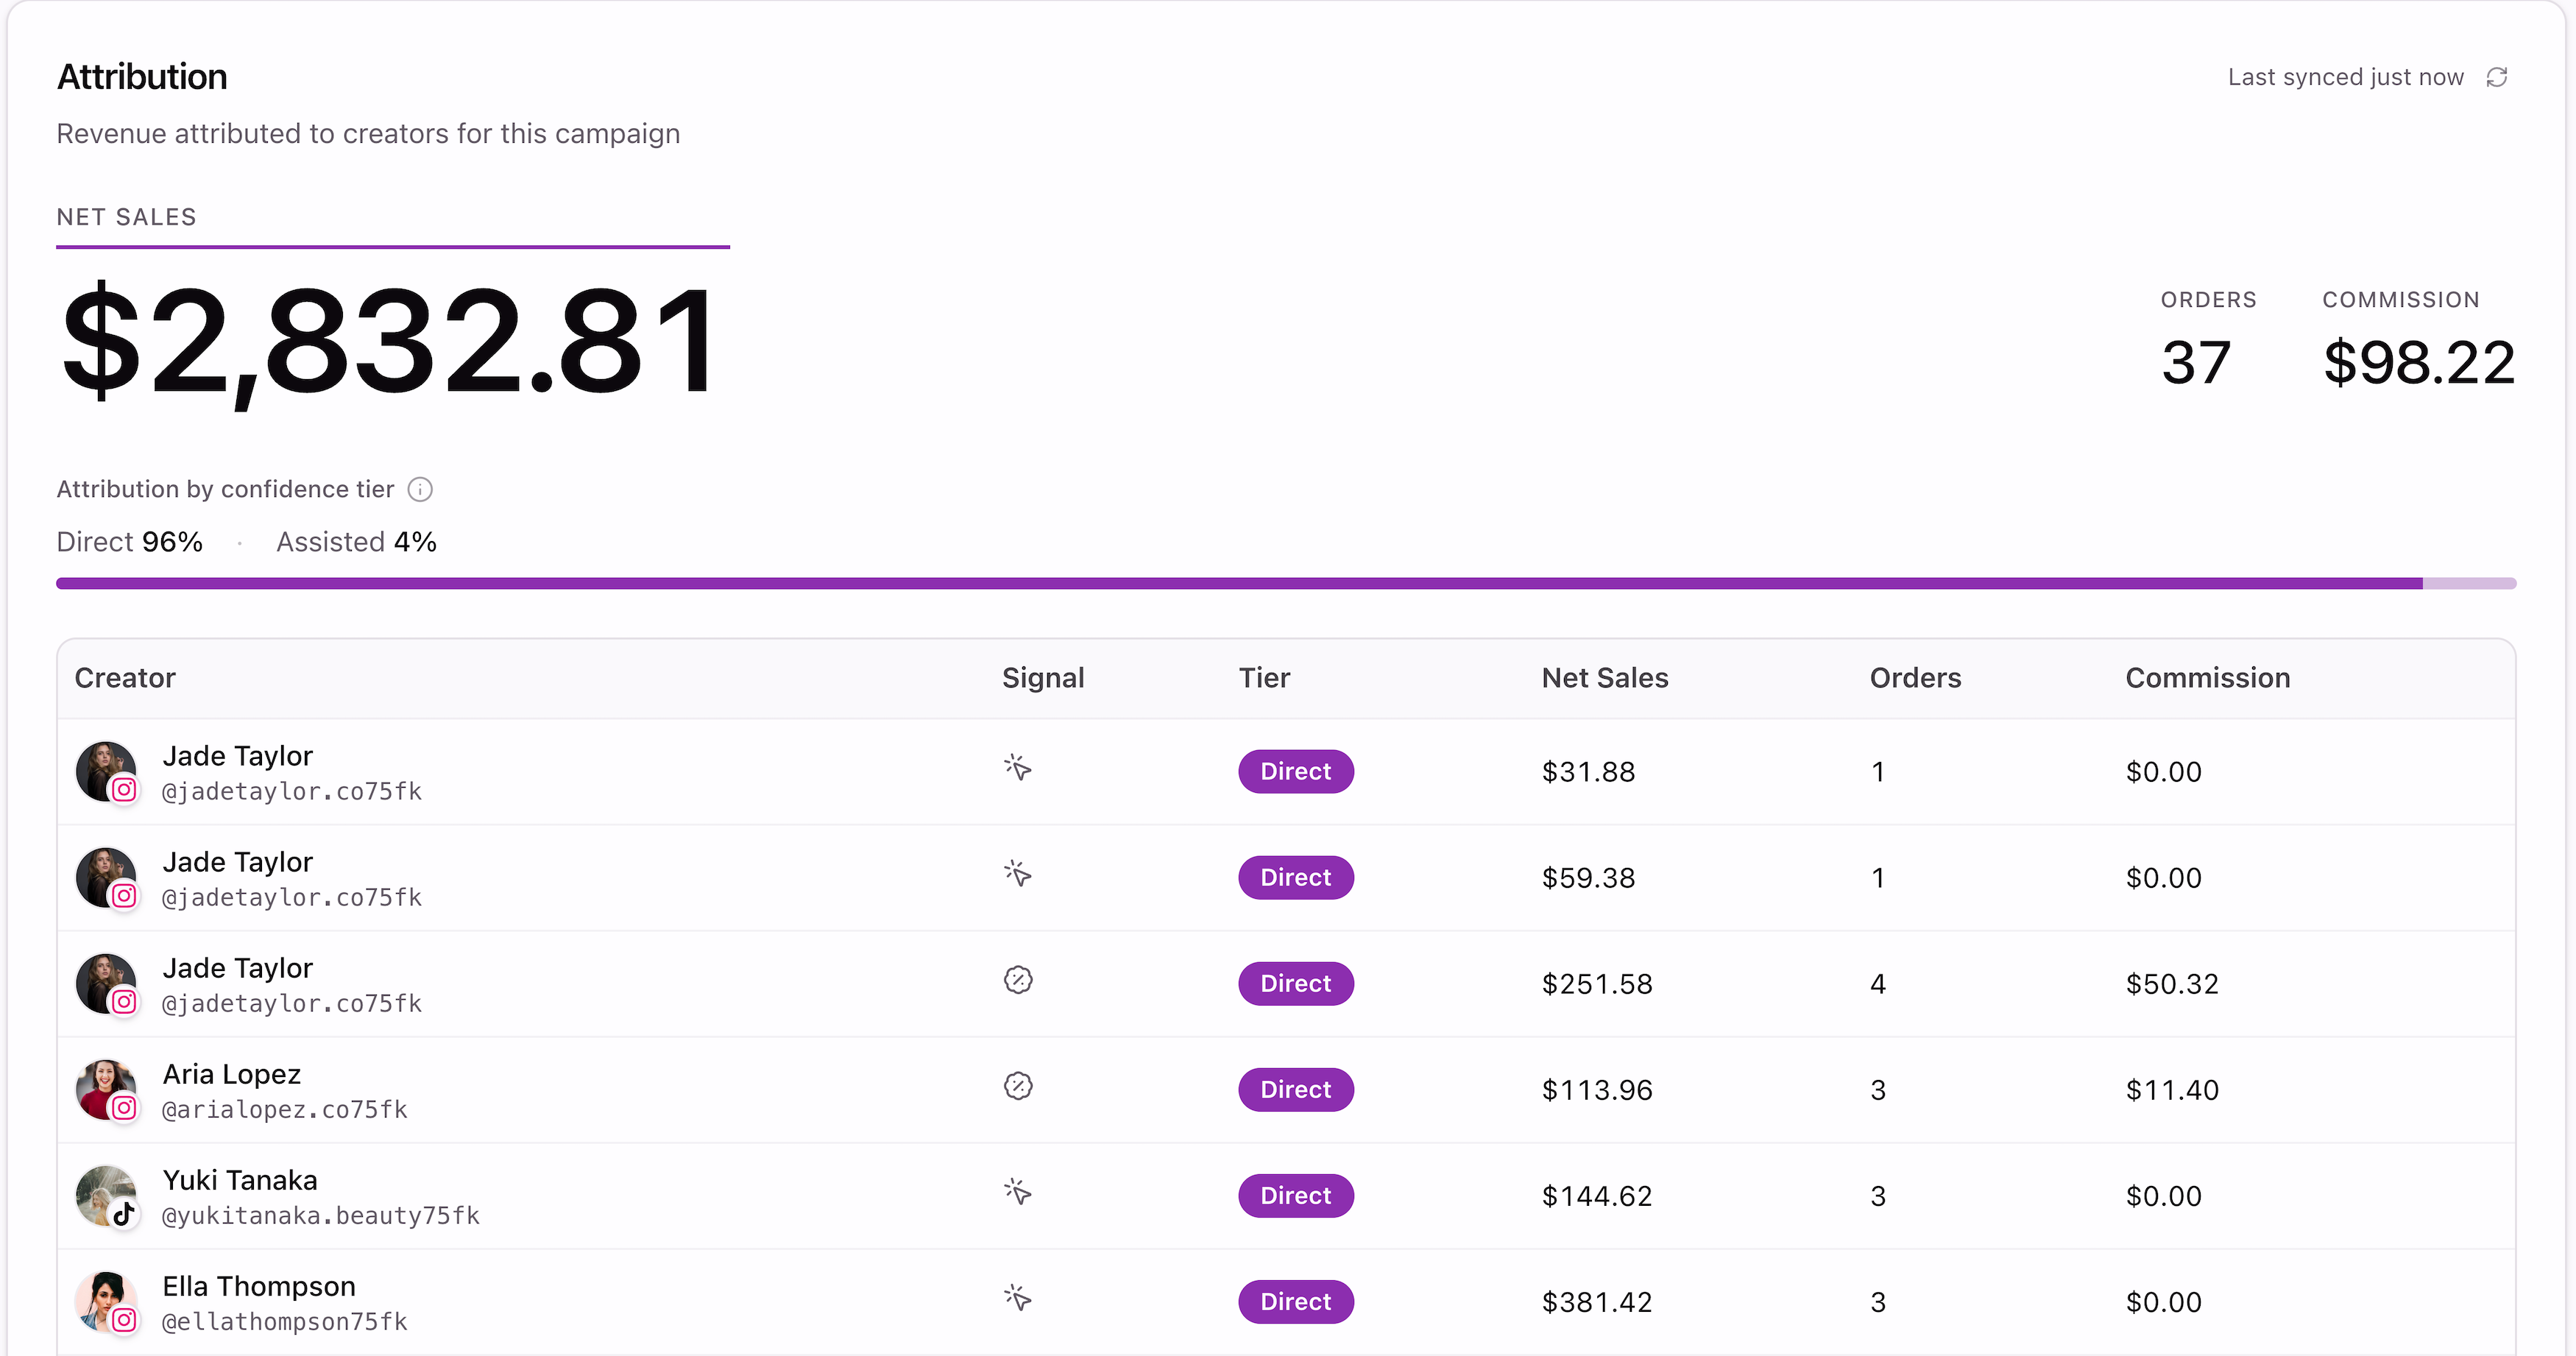
Task: Click the Direct tier badge in the $31.88 row
Action: [1296, 771]
